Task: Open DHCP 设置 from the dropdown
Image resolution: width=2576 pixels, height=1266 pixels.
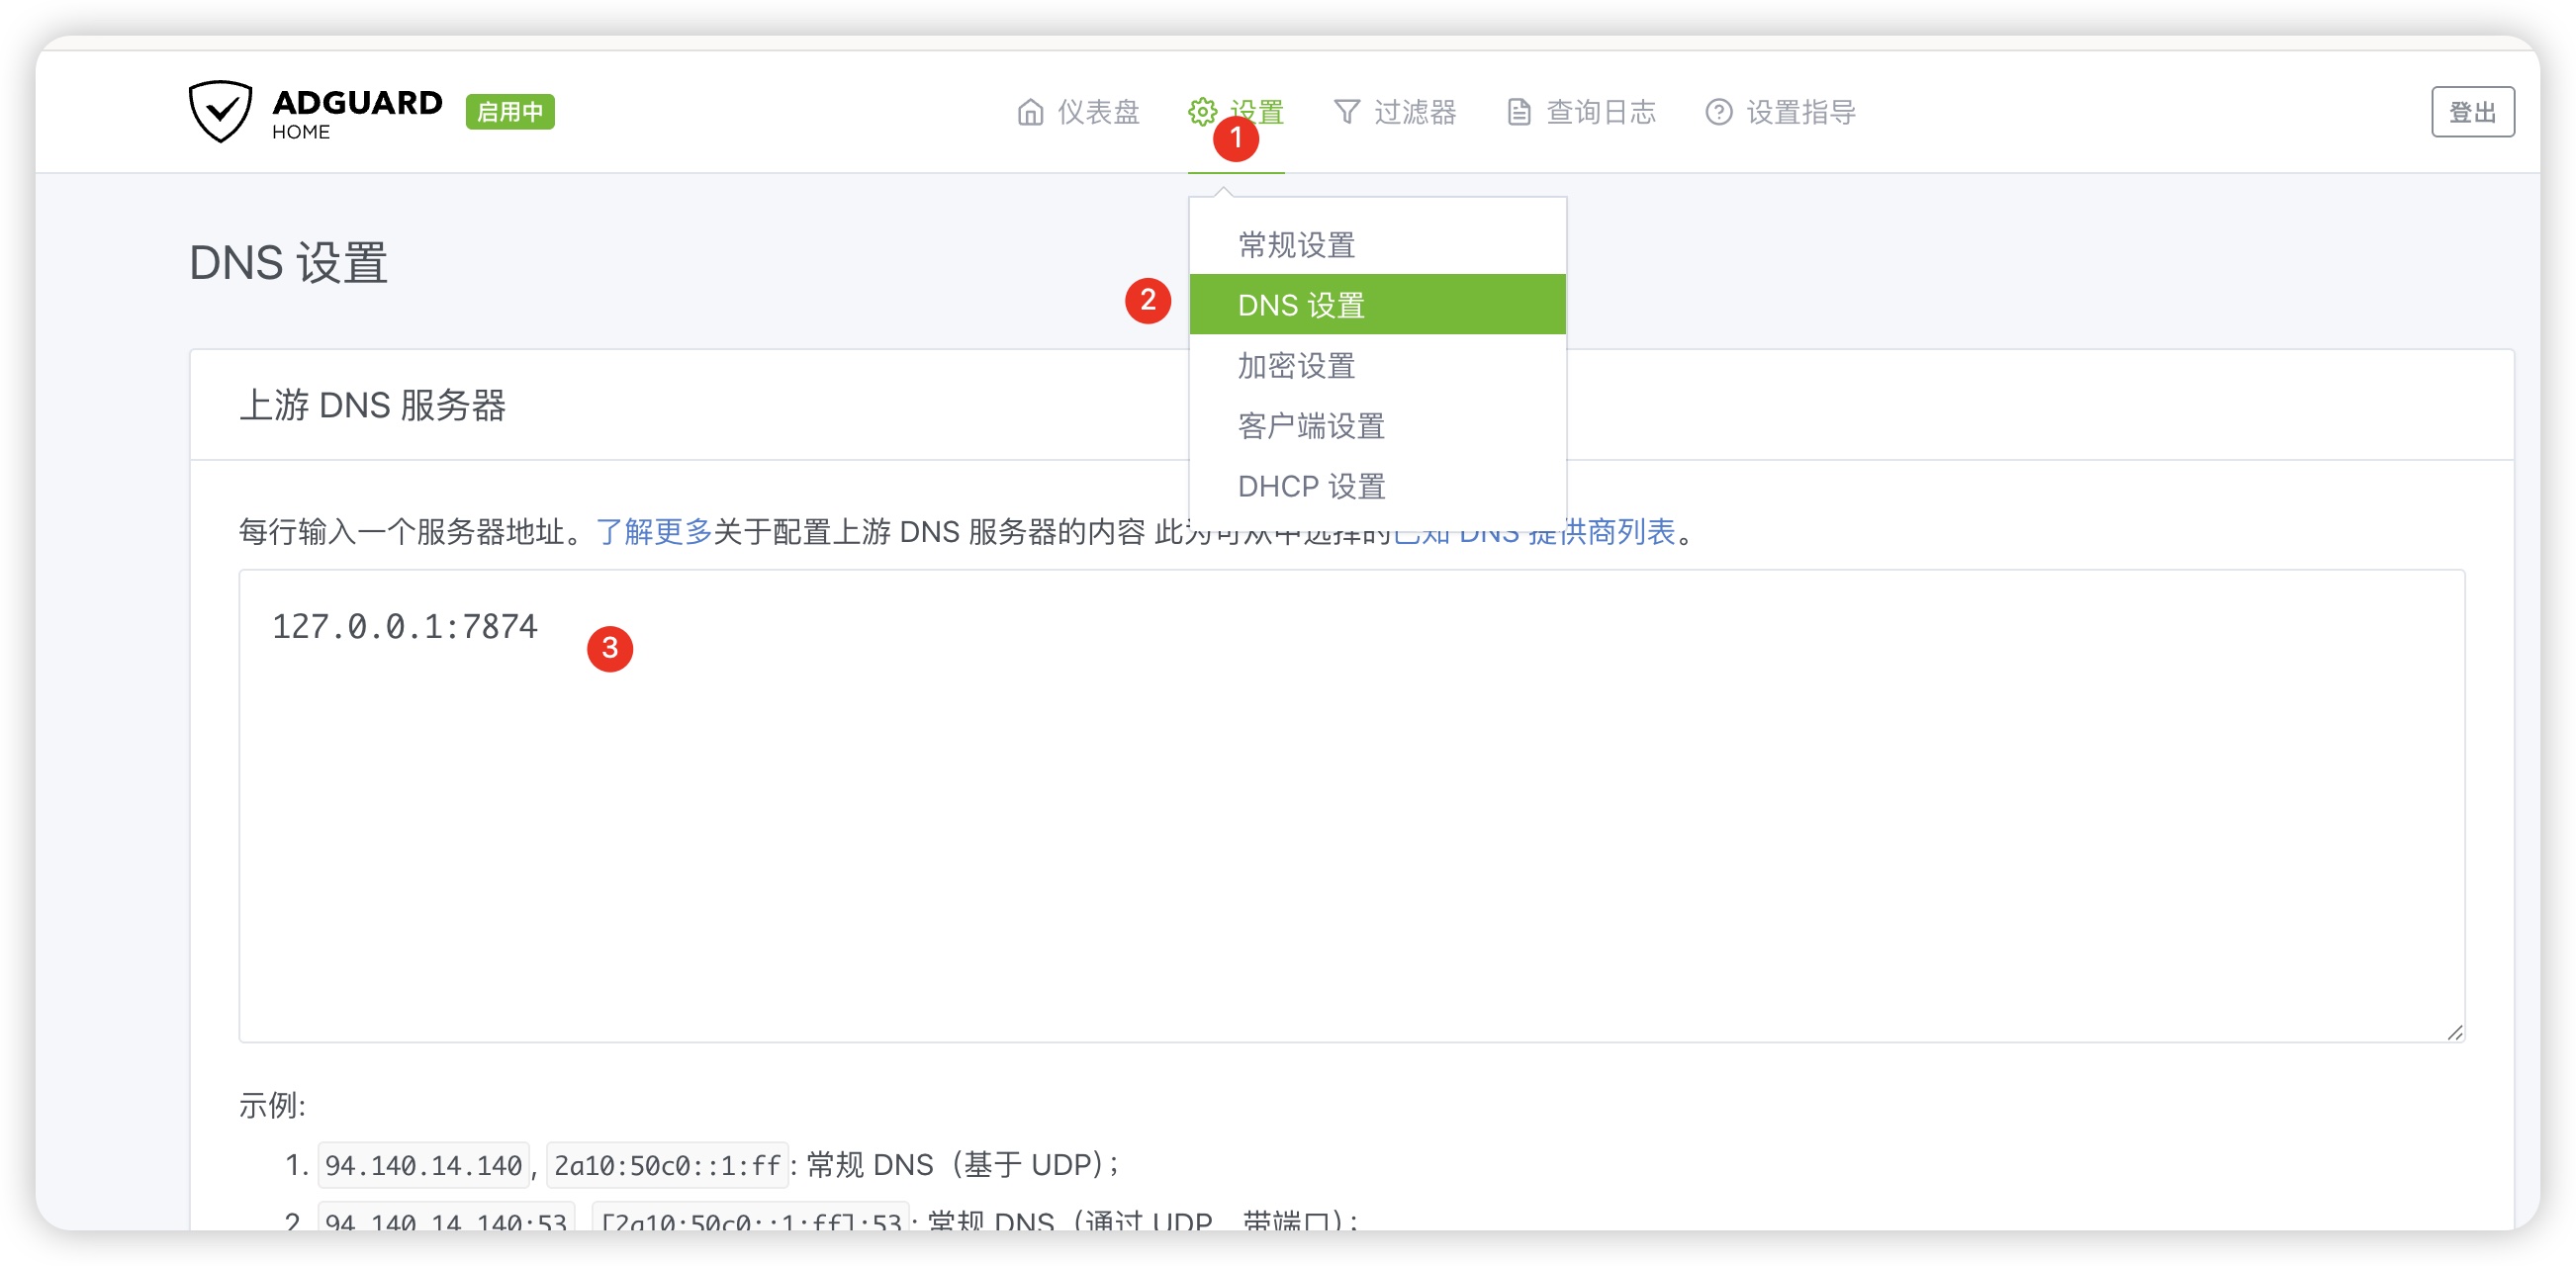Action: pos(1310,487)
